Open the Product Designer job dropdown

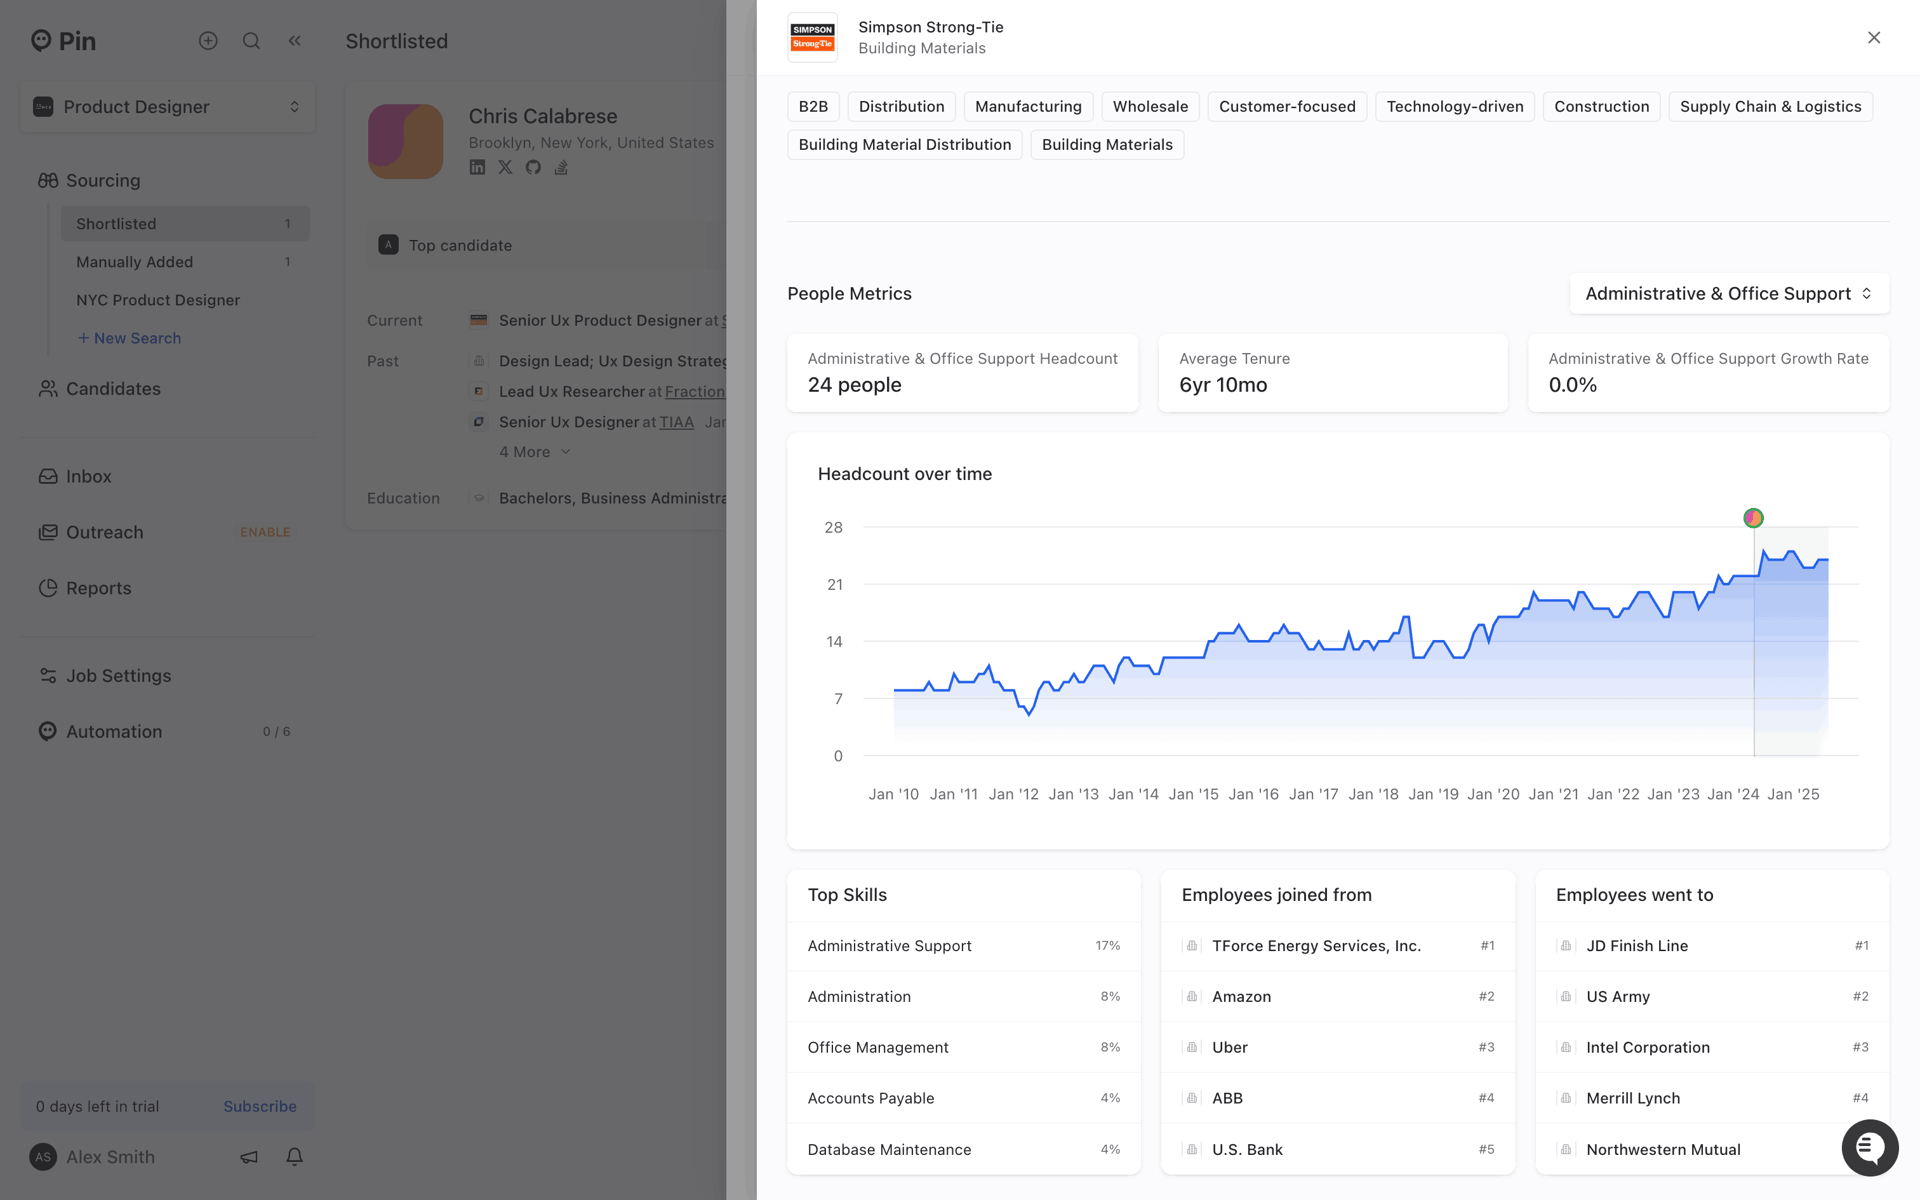pyautogui.click(x=167, y=107)
